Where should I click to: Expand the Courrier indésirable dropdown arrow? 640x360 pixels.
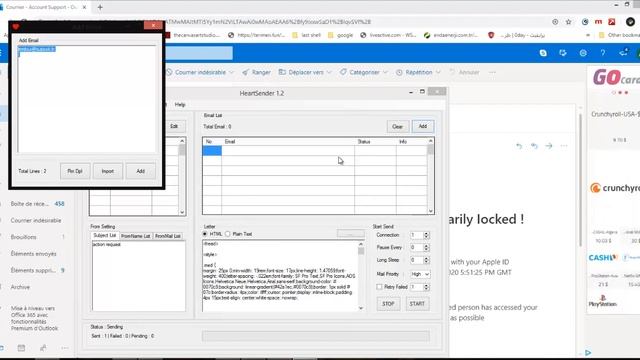coord(231,72)
